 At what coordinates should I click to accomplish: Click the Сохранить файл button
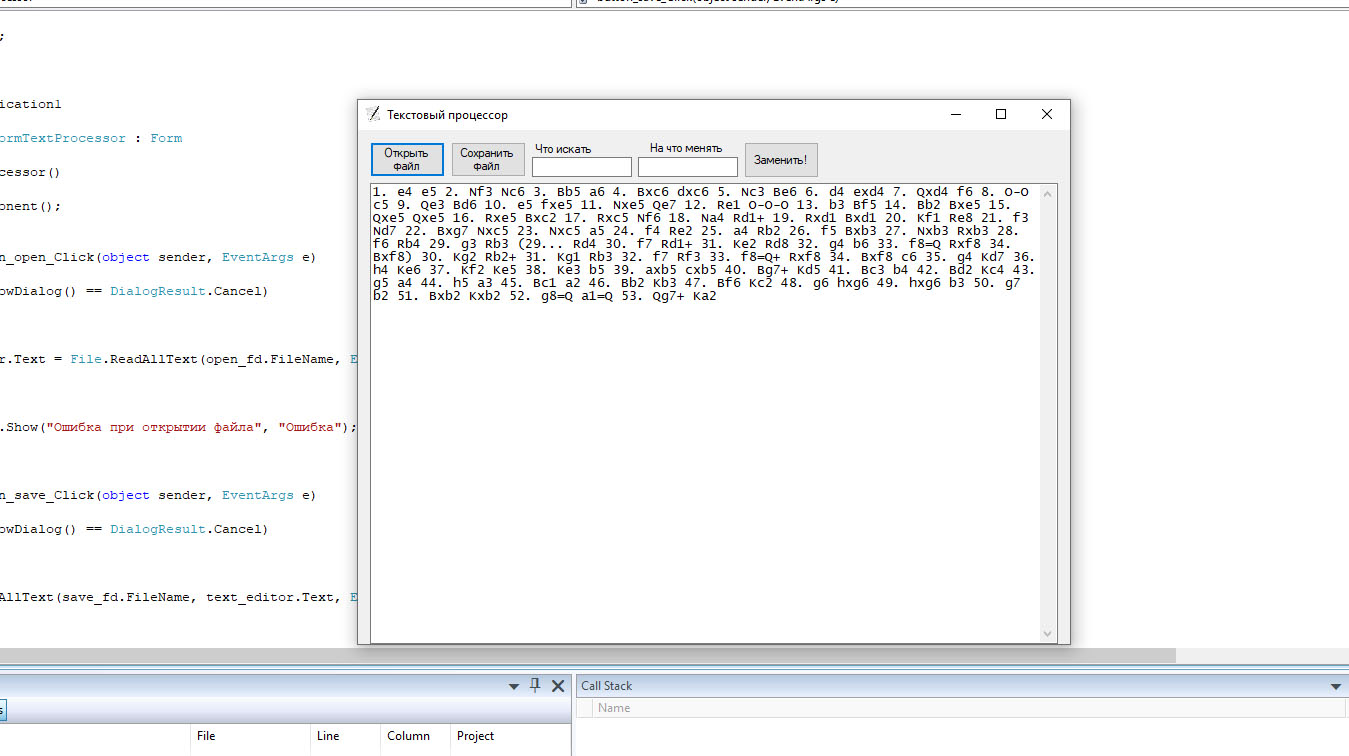click(487, 159)
